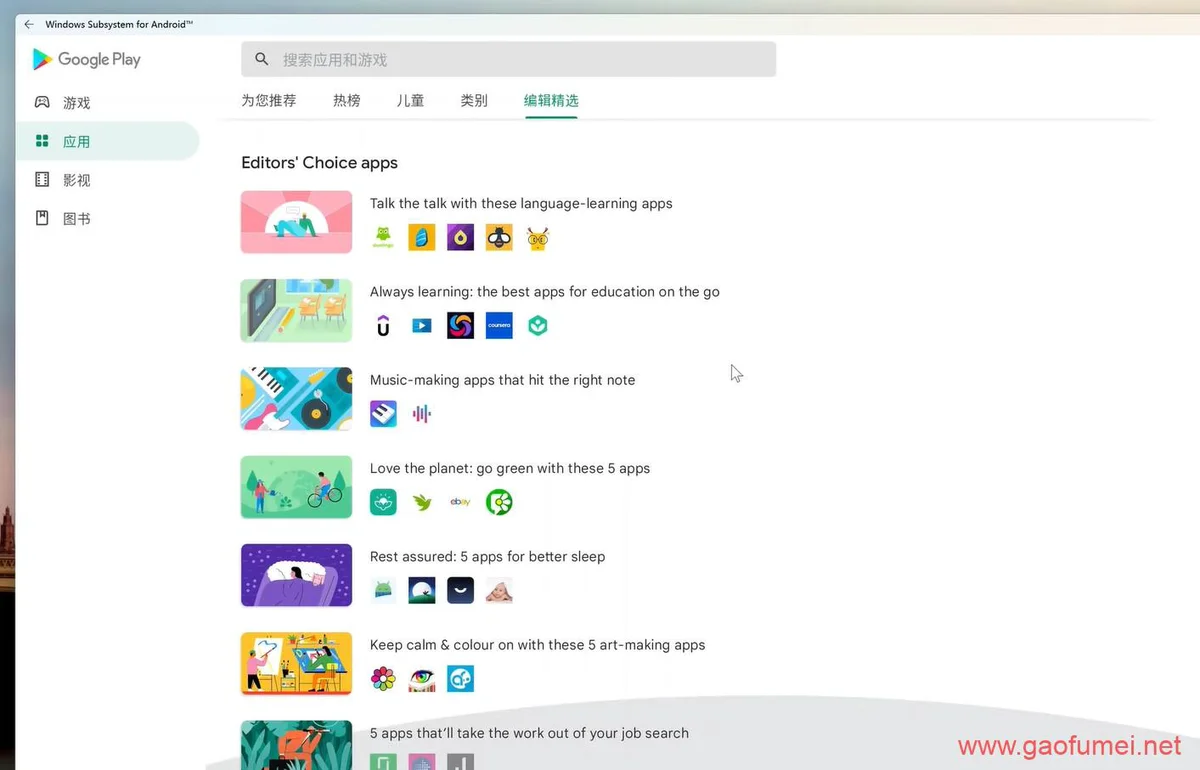Click the classroom education banner thumbnail
1200x770 pixels.
296,310
